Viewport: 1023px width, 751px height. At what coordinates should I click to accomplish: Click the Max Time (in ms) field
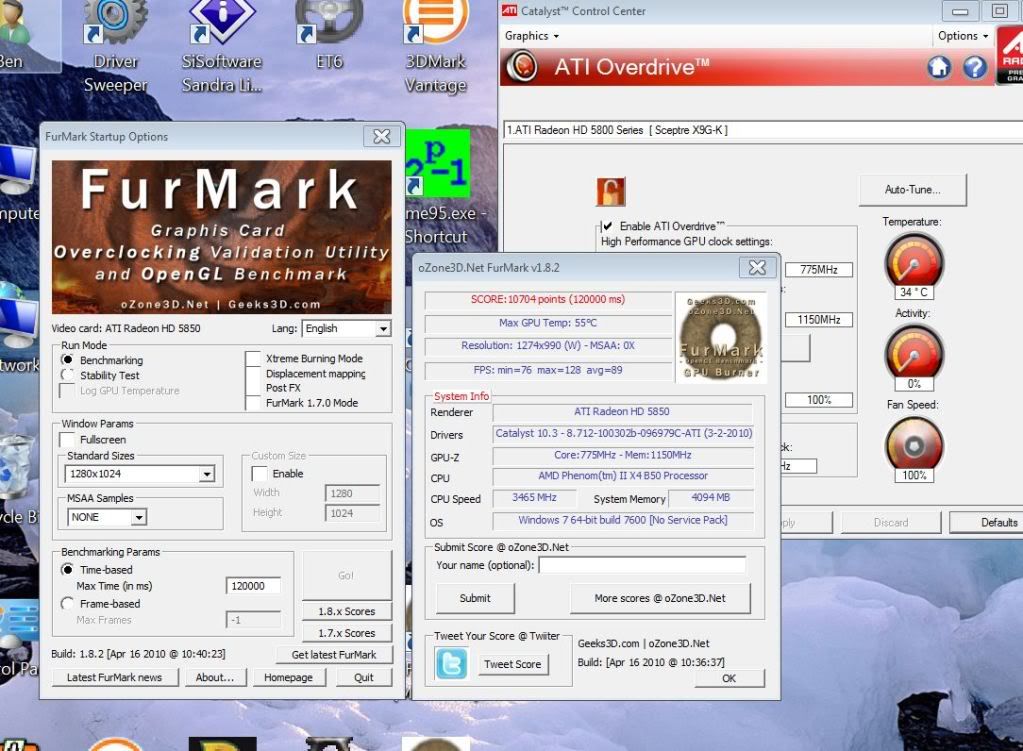pyautogui.click(x=253, y=586)
